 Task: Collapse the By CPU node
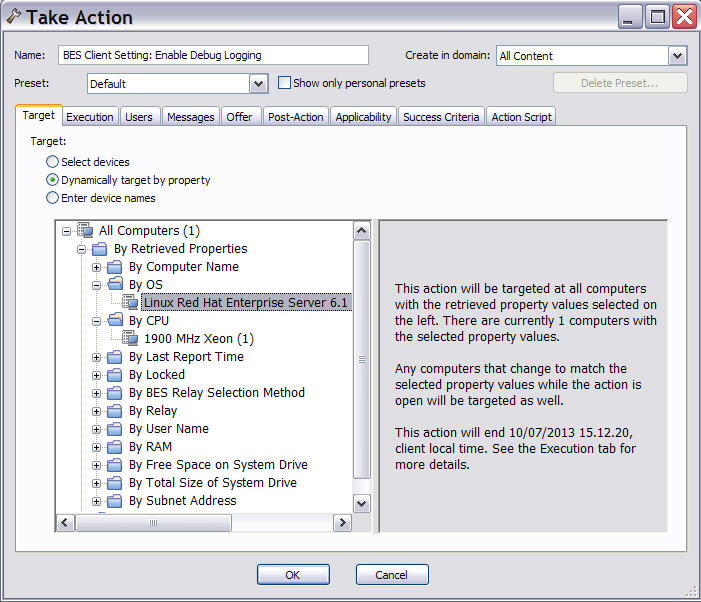point(97,321)
